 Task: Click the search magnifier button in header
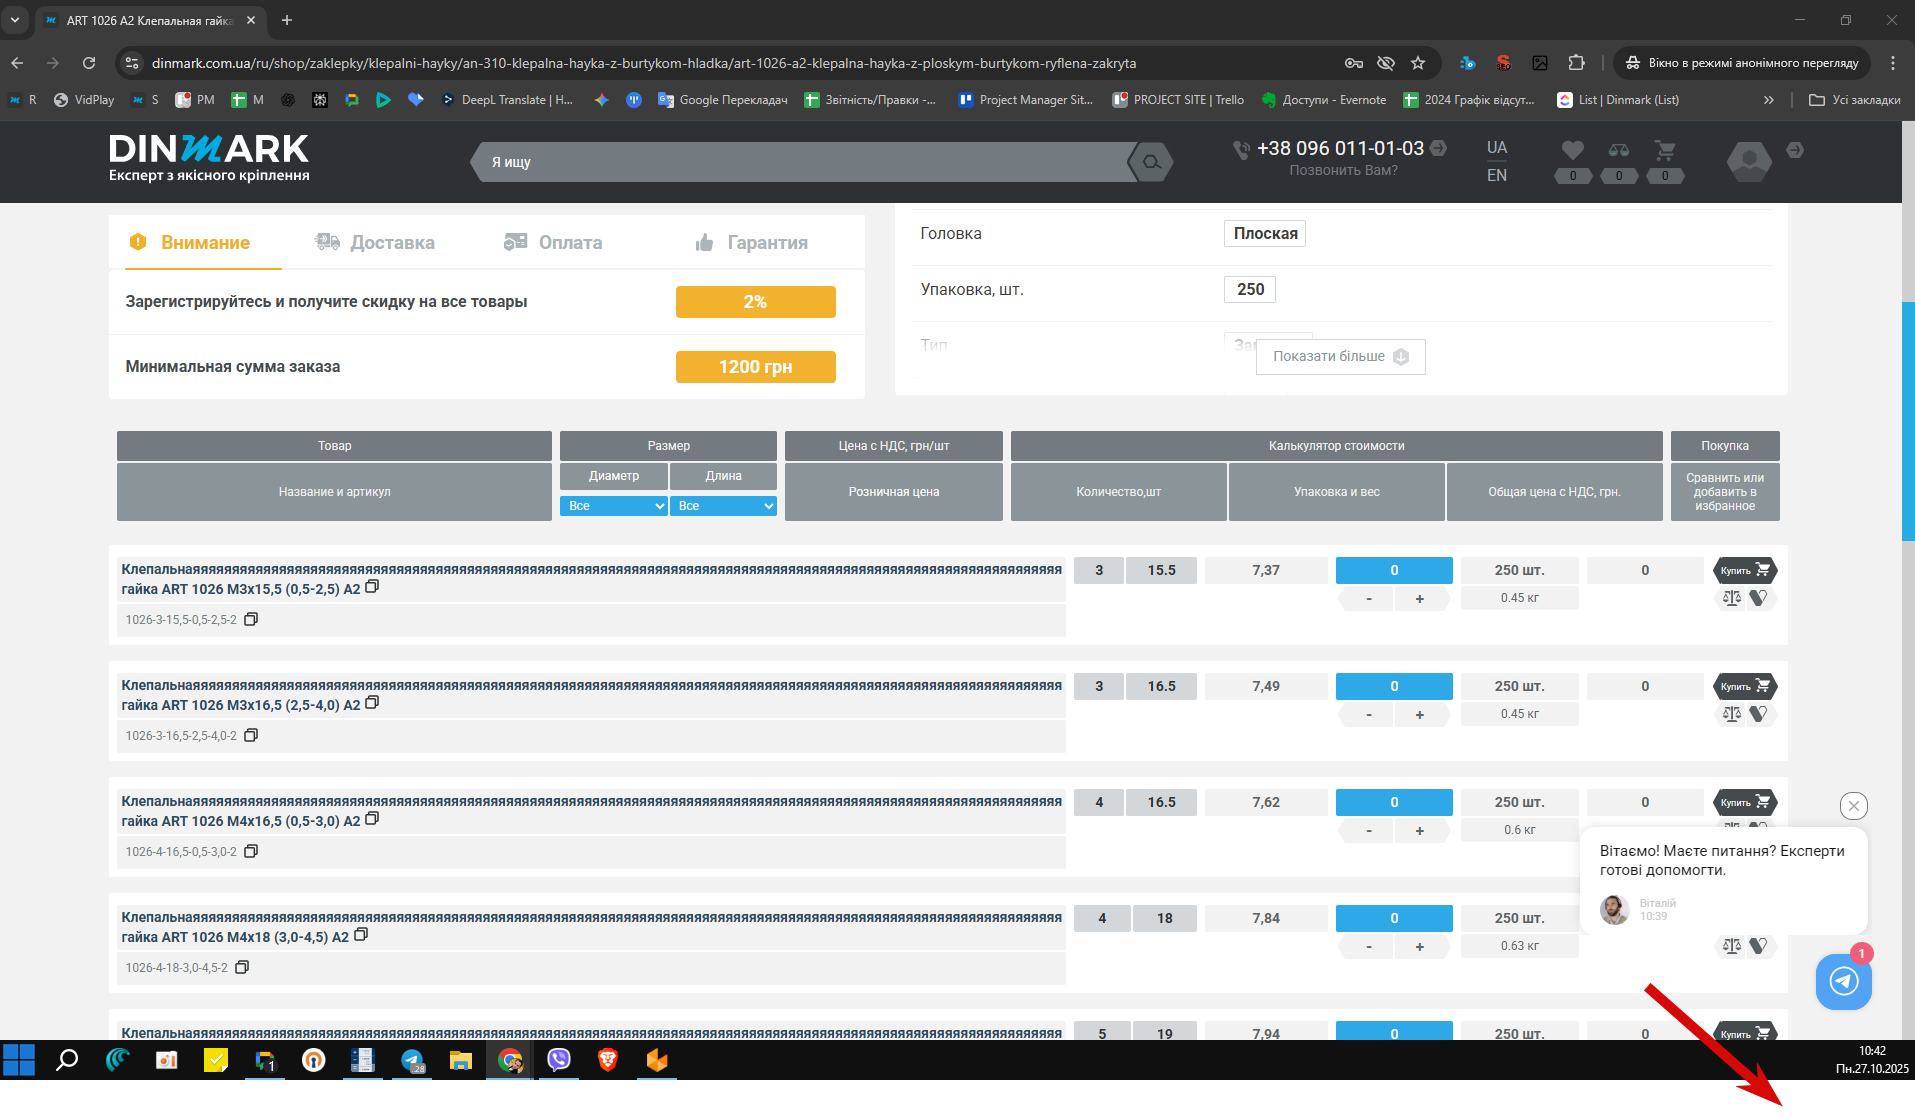1151,162
